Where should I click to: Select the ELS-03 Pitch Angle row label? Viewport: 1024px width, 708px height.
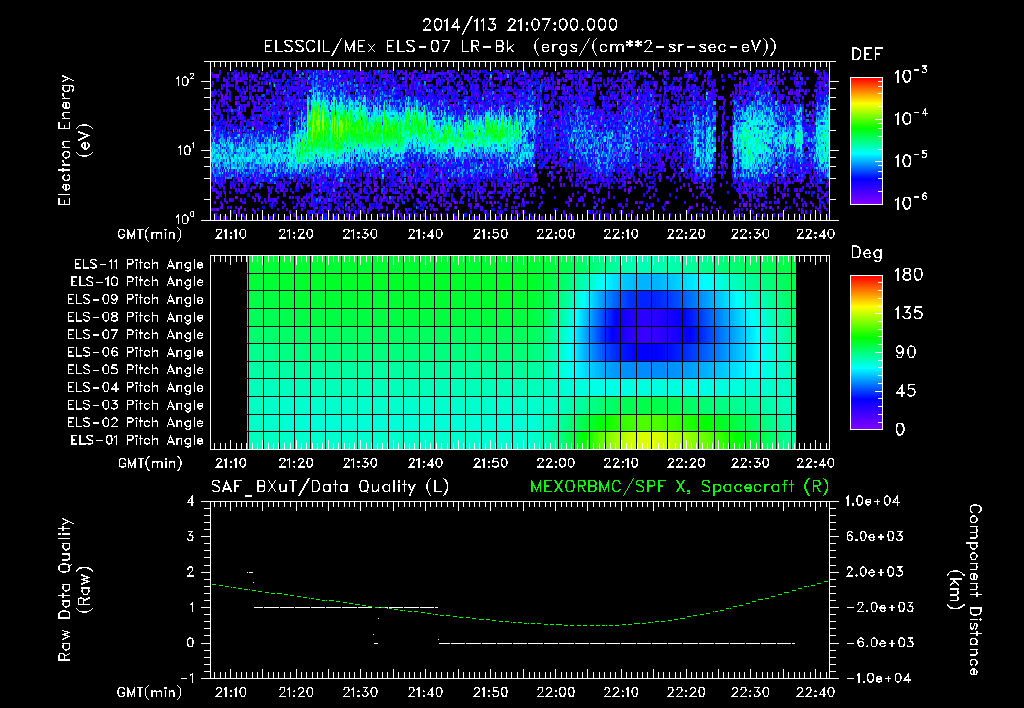point(136,405)
